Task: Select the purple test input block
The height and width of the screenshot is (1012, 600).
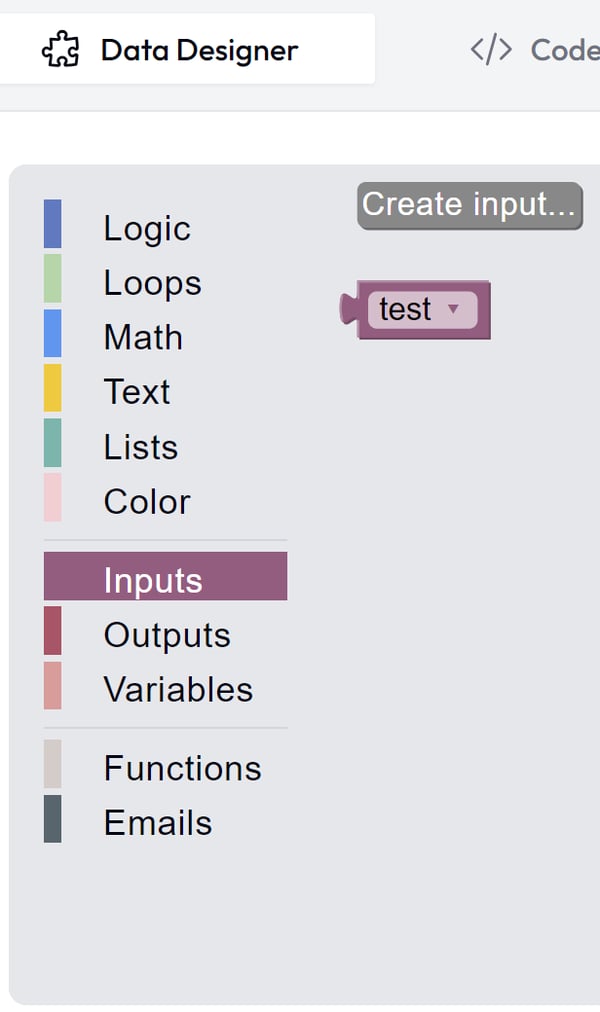Action: click(x=415, y=310)
